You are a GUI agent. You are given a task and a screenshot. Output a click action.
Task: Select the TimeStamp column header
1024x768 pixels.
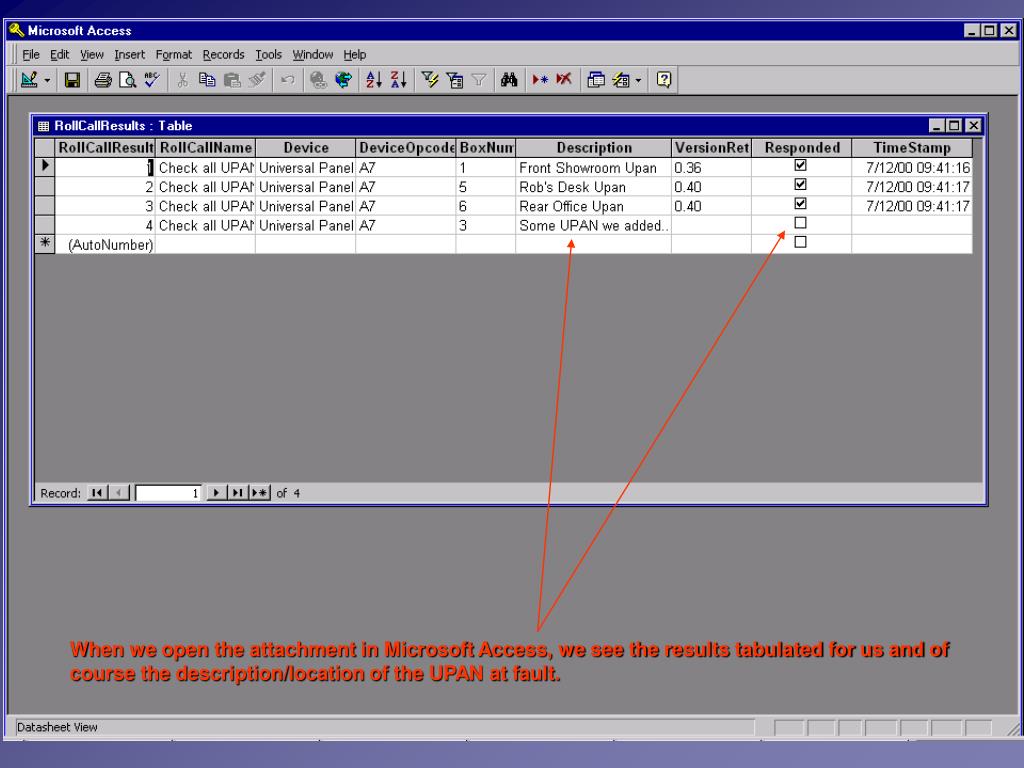click(912, 148)
